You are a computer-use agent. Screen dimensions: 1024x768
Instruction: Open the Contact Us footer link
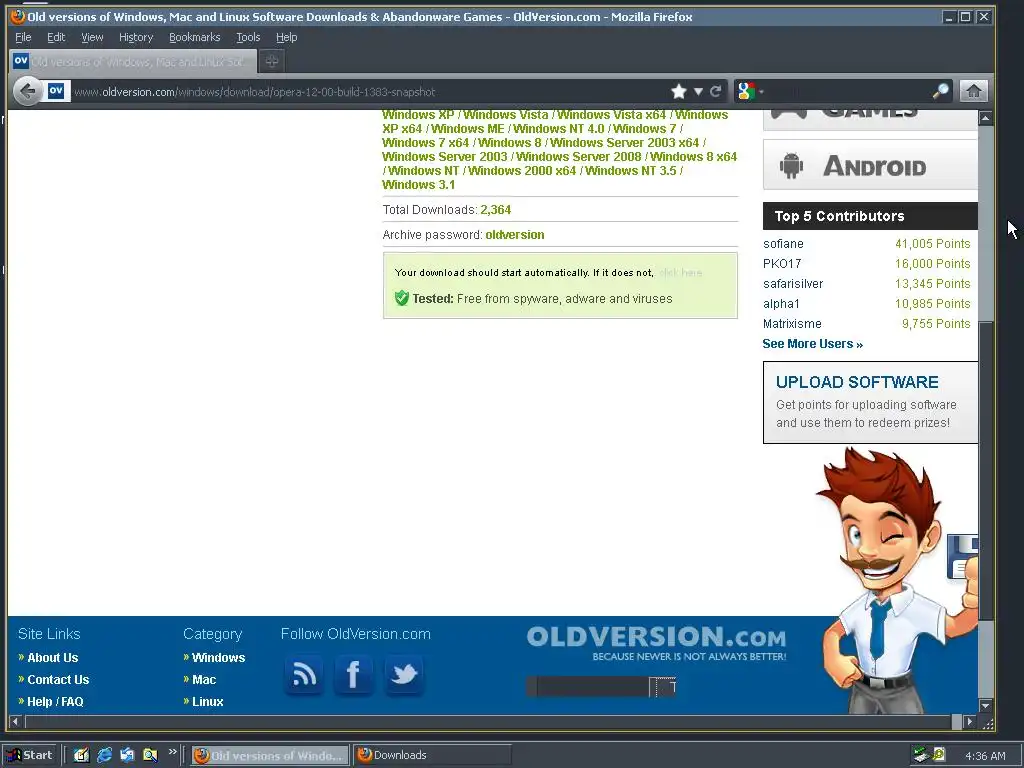click(58, 680)
